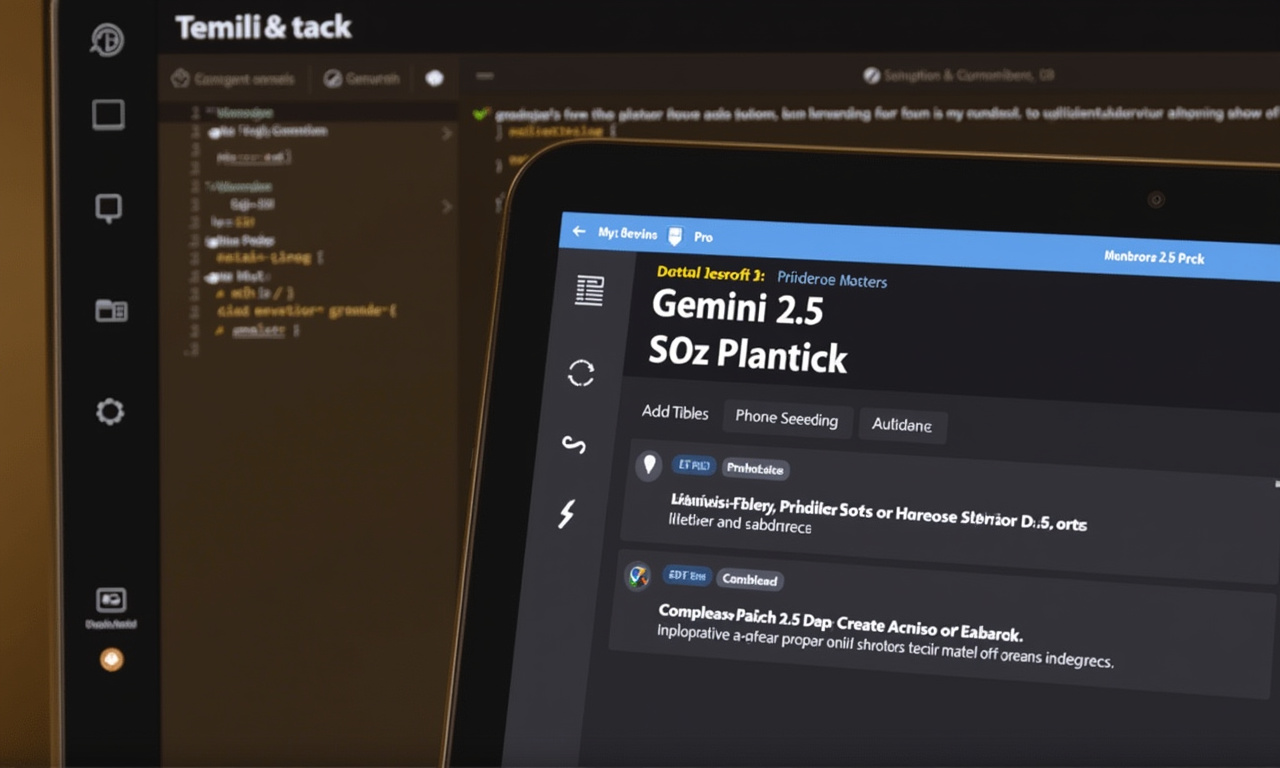The height and width of the screenshot is (768, 1280).
Task: Click the "Combiead" badge on second card
Action: 750,580
